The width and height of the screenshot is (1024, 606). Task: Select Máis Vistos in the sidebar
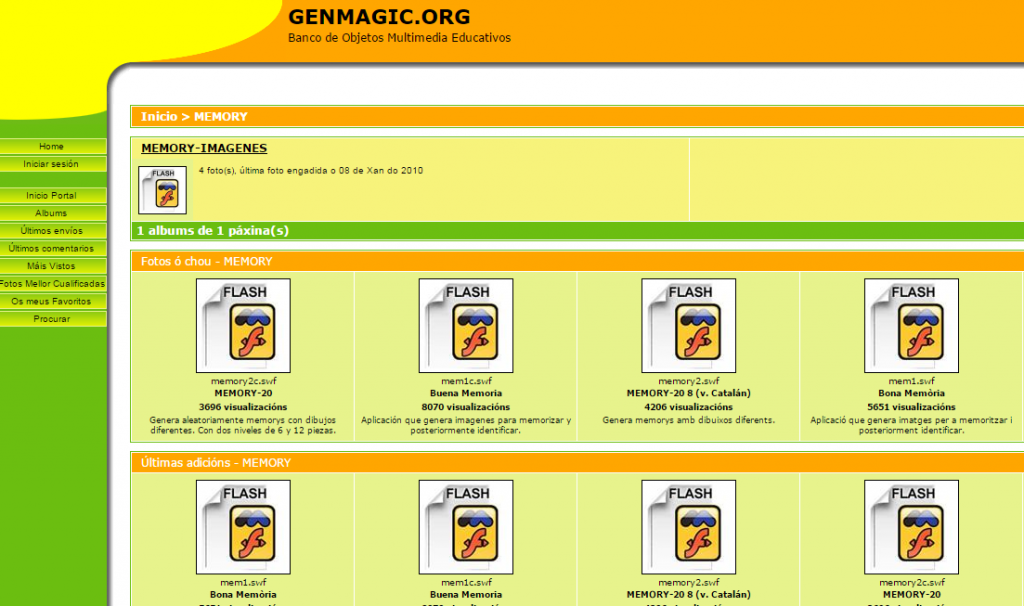tap(51, 266)
